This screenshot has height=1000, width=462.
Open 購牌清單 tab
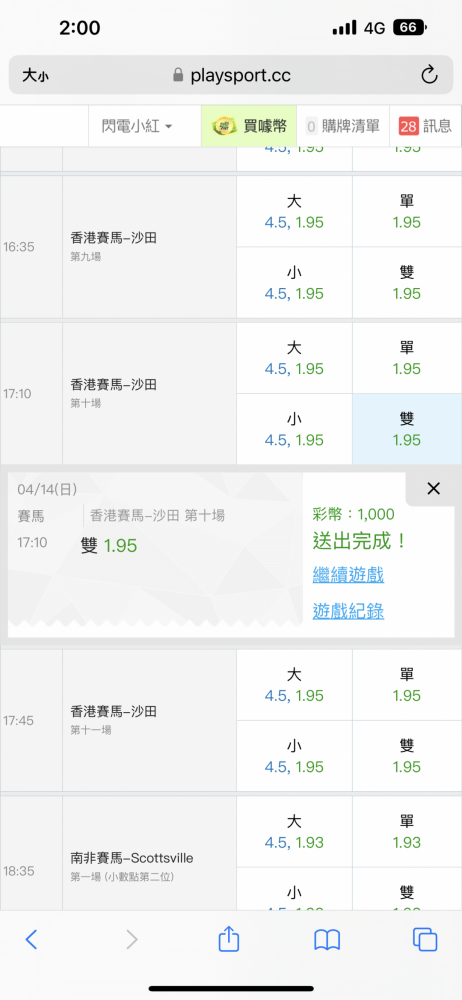coord(343,126)
